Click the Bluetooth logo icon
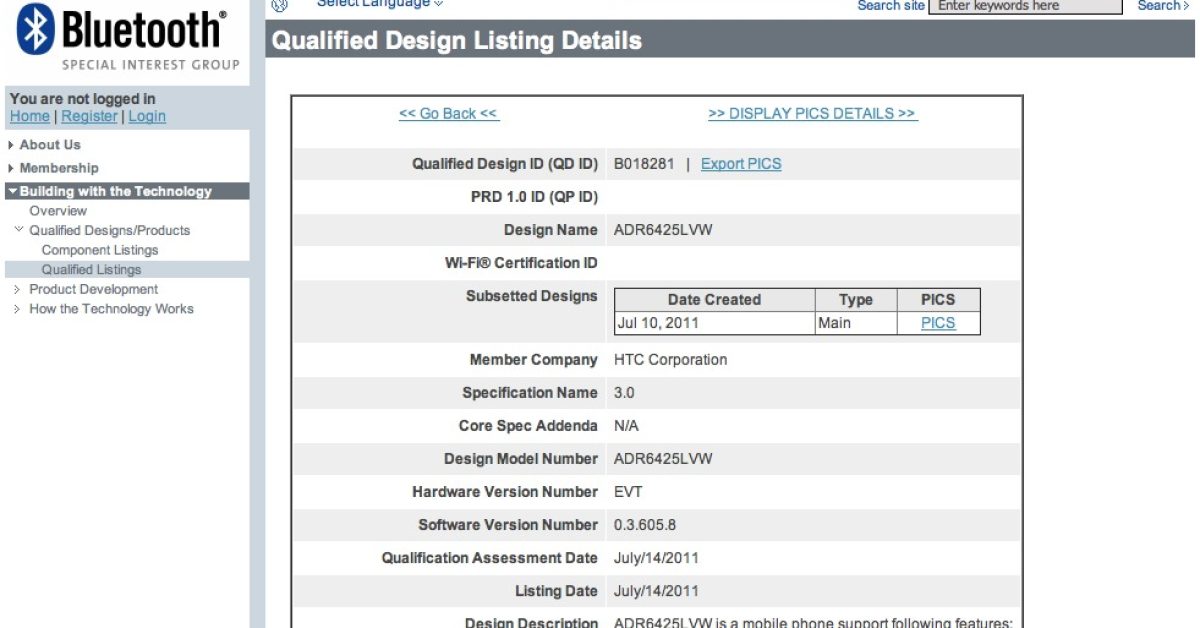 point(36,29)
